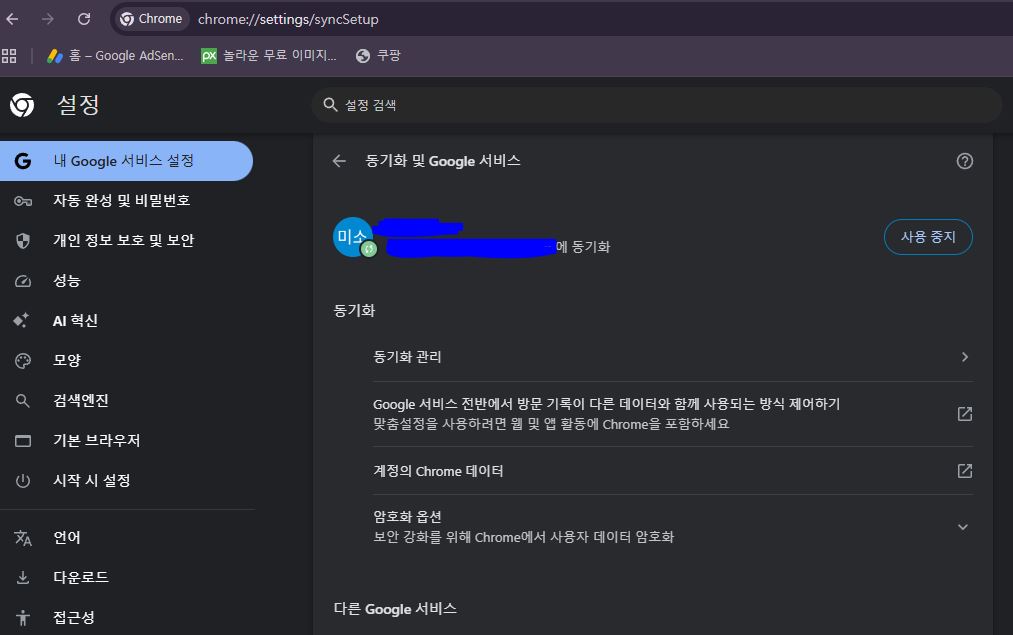Click the magnifier icon for 검색엔진

click(x=23, y=401)
